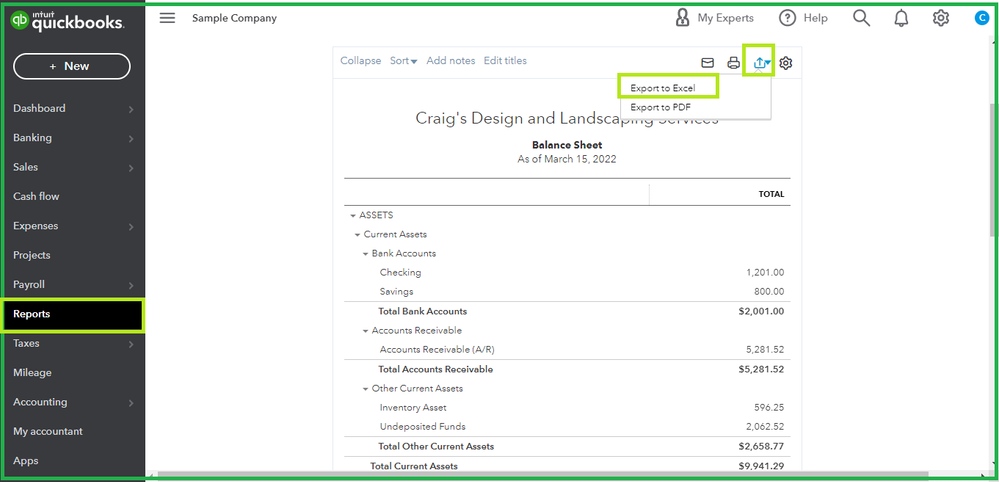The image size is (999, 482).
Task: Open the Sort dropdown
Action: point(403,61)
